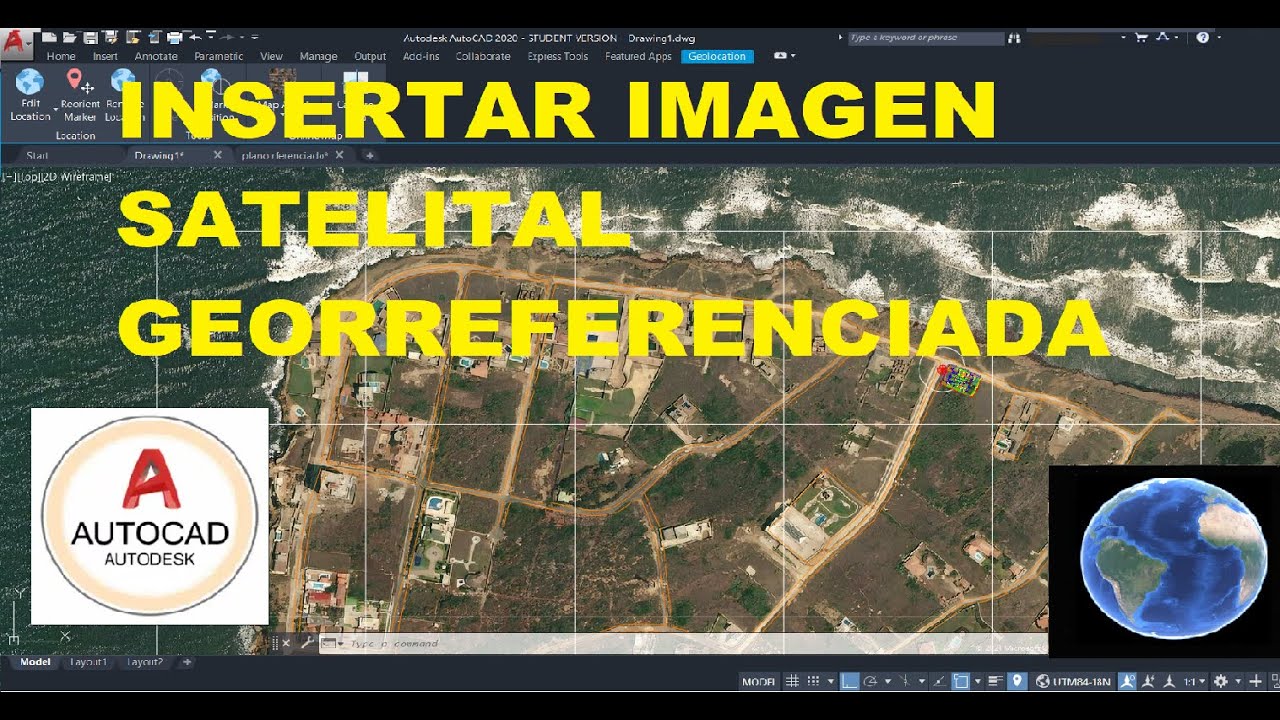Click the New drawing icon in quick access toolbar
Viewport: 1280px width, 720px height.
[48, 37]
